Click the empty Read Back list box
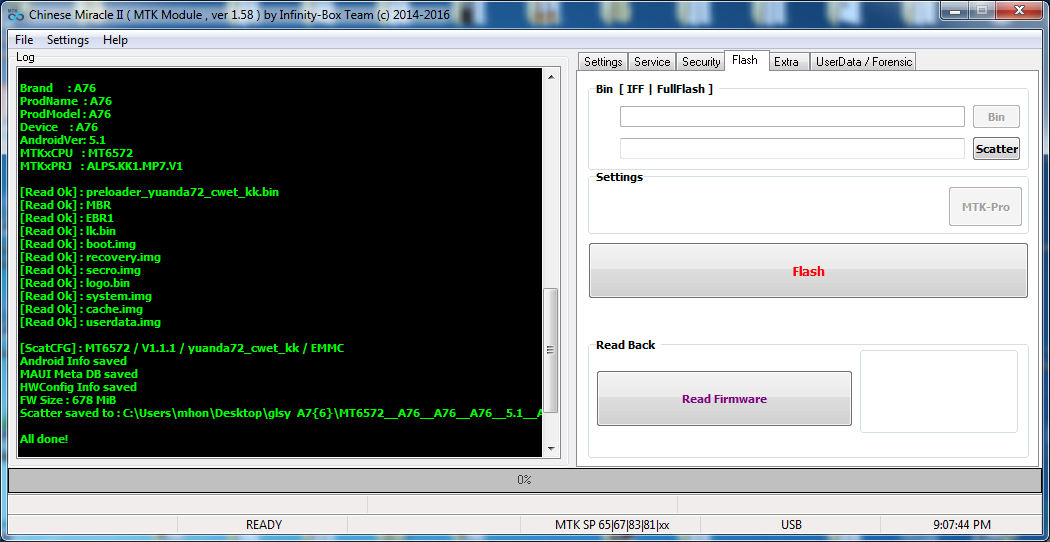The width and height of the screenshot is (1050, 542). click(x=939, y=391)
